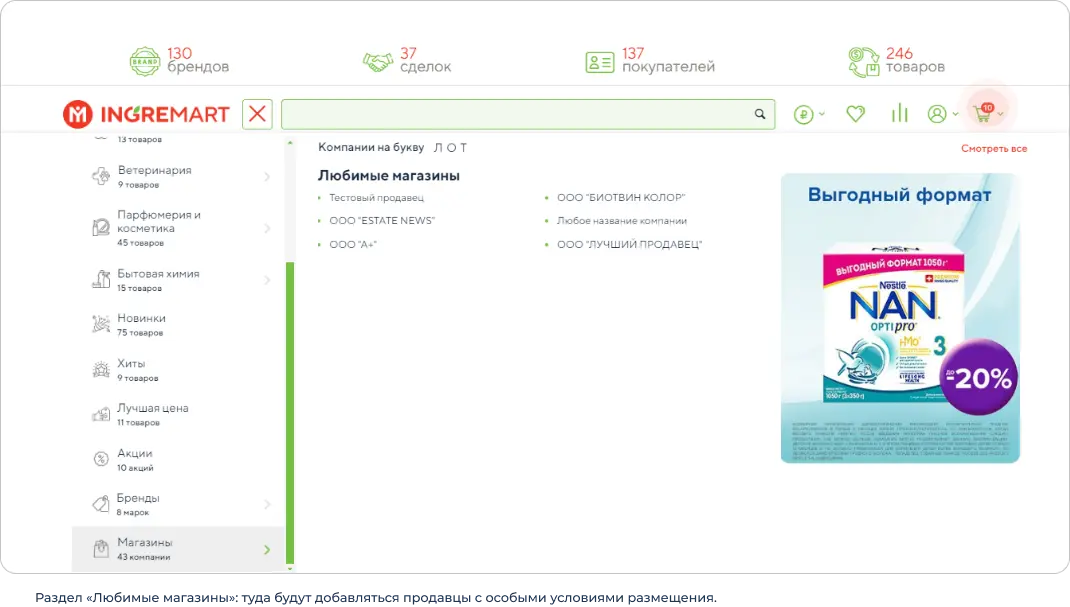Click the brand badge icon beside 130 брендов
1070x607 pixels.
(145, 61)
